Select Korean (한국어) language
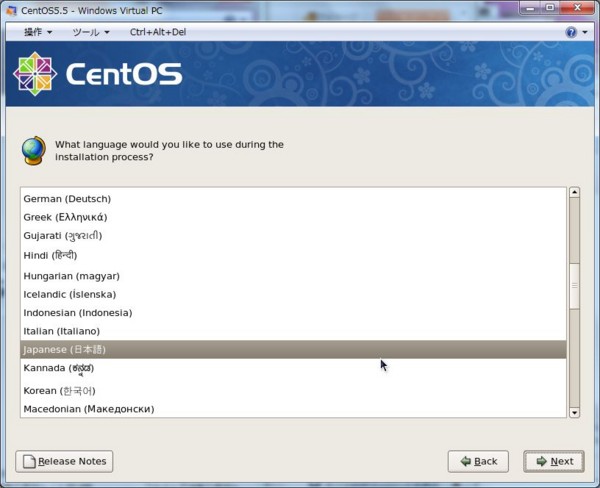 [293, 390]
